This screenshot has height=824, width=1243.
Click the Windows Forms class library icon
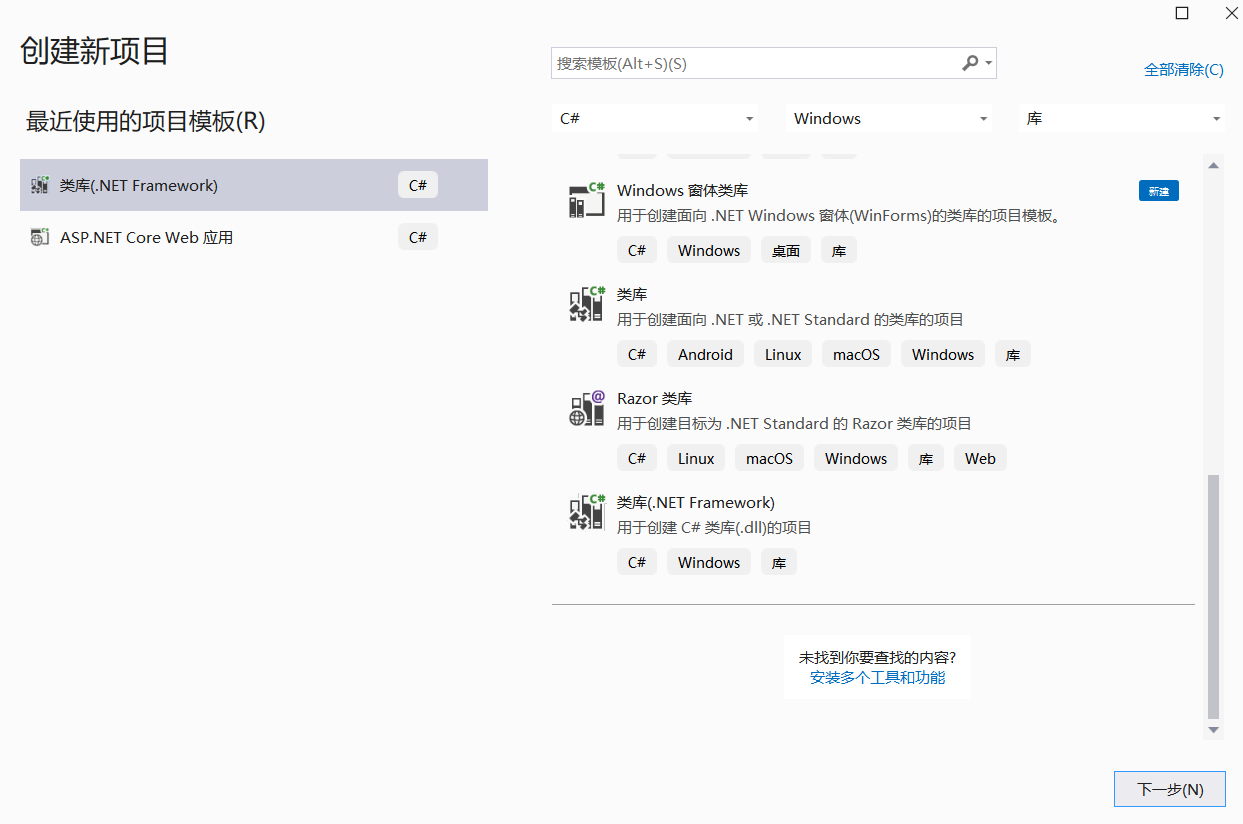587,200
